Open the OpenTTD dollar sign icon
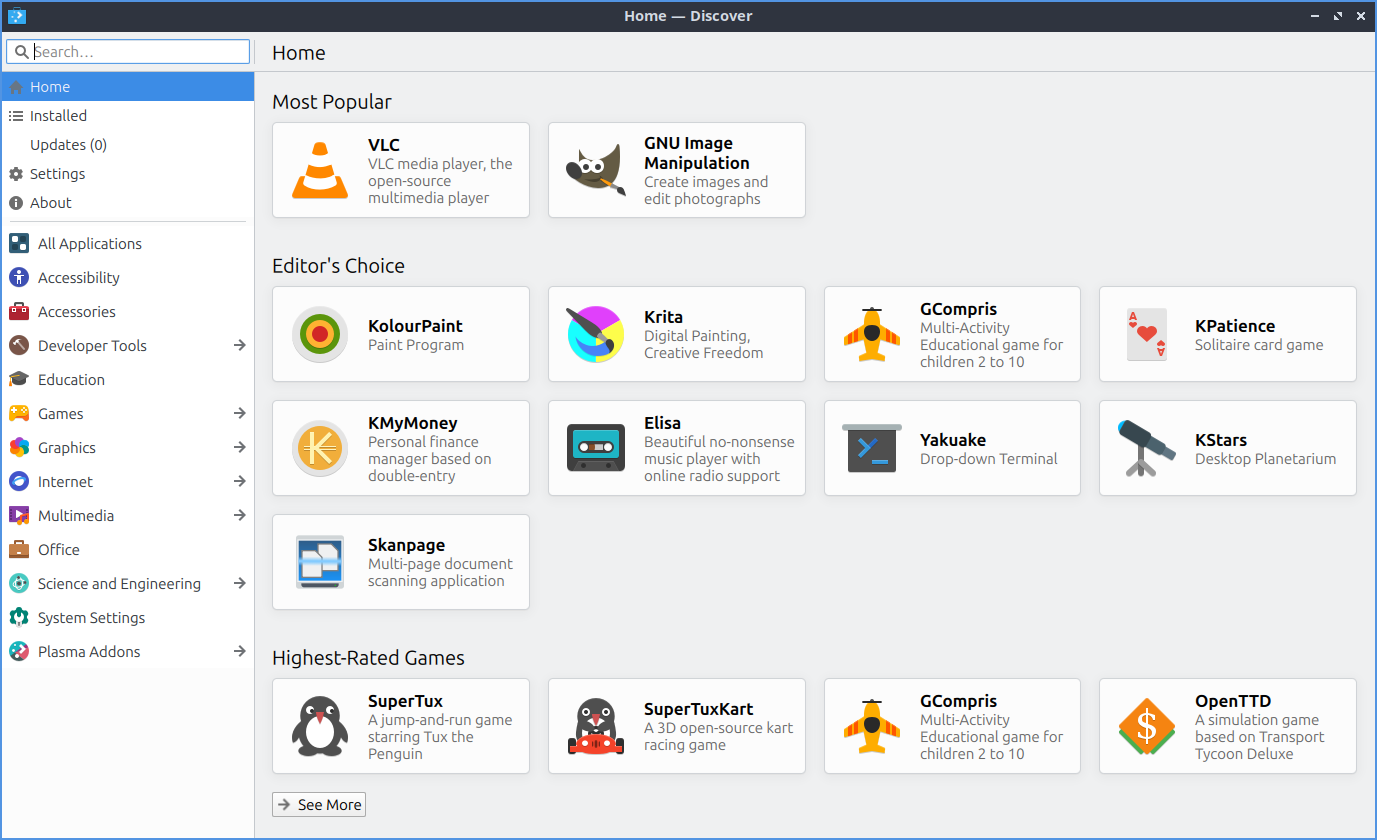The height and width of the screenshot is (840, 1377). pos(1147,727)
